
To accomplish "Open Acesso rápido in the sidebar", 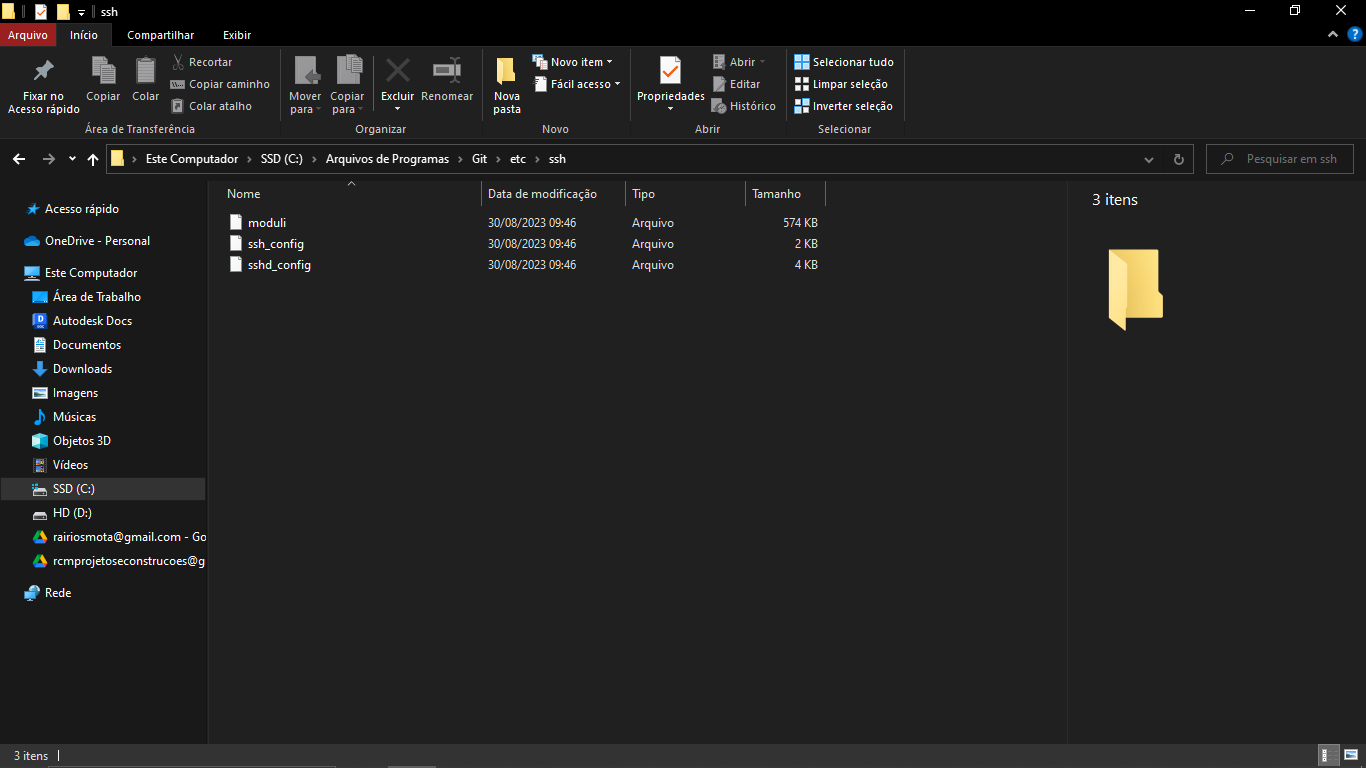I will point(81,209).
